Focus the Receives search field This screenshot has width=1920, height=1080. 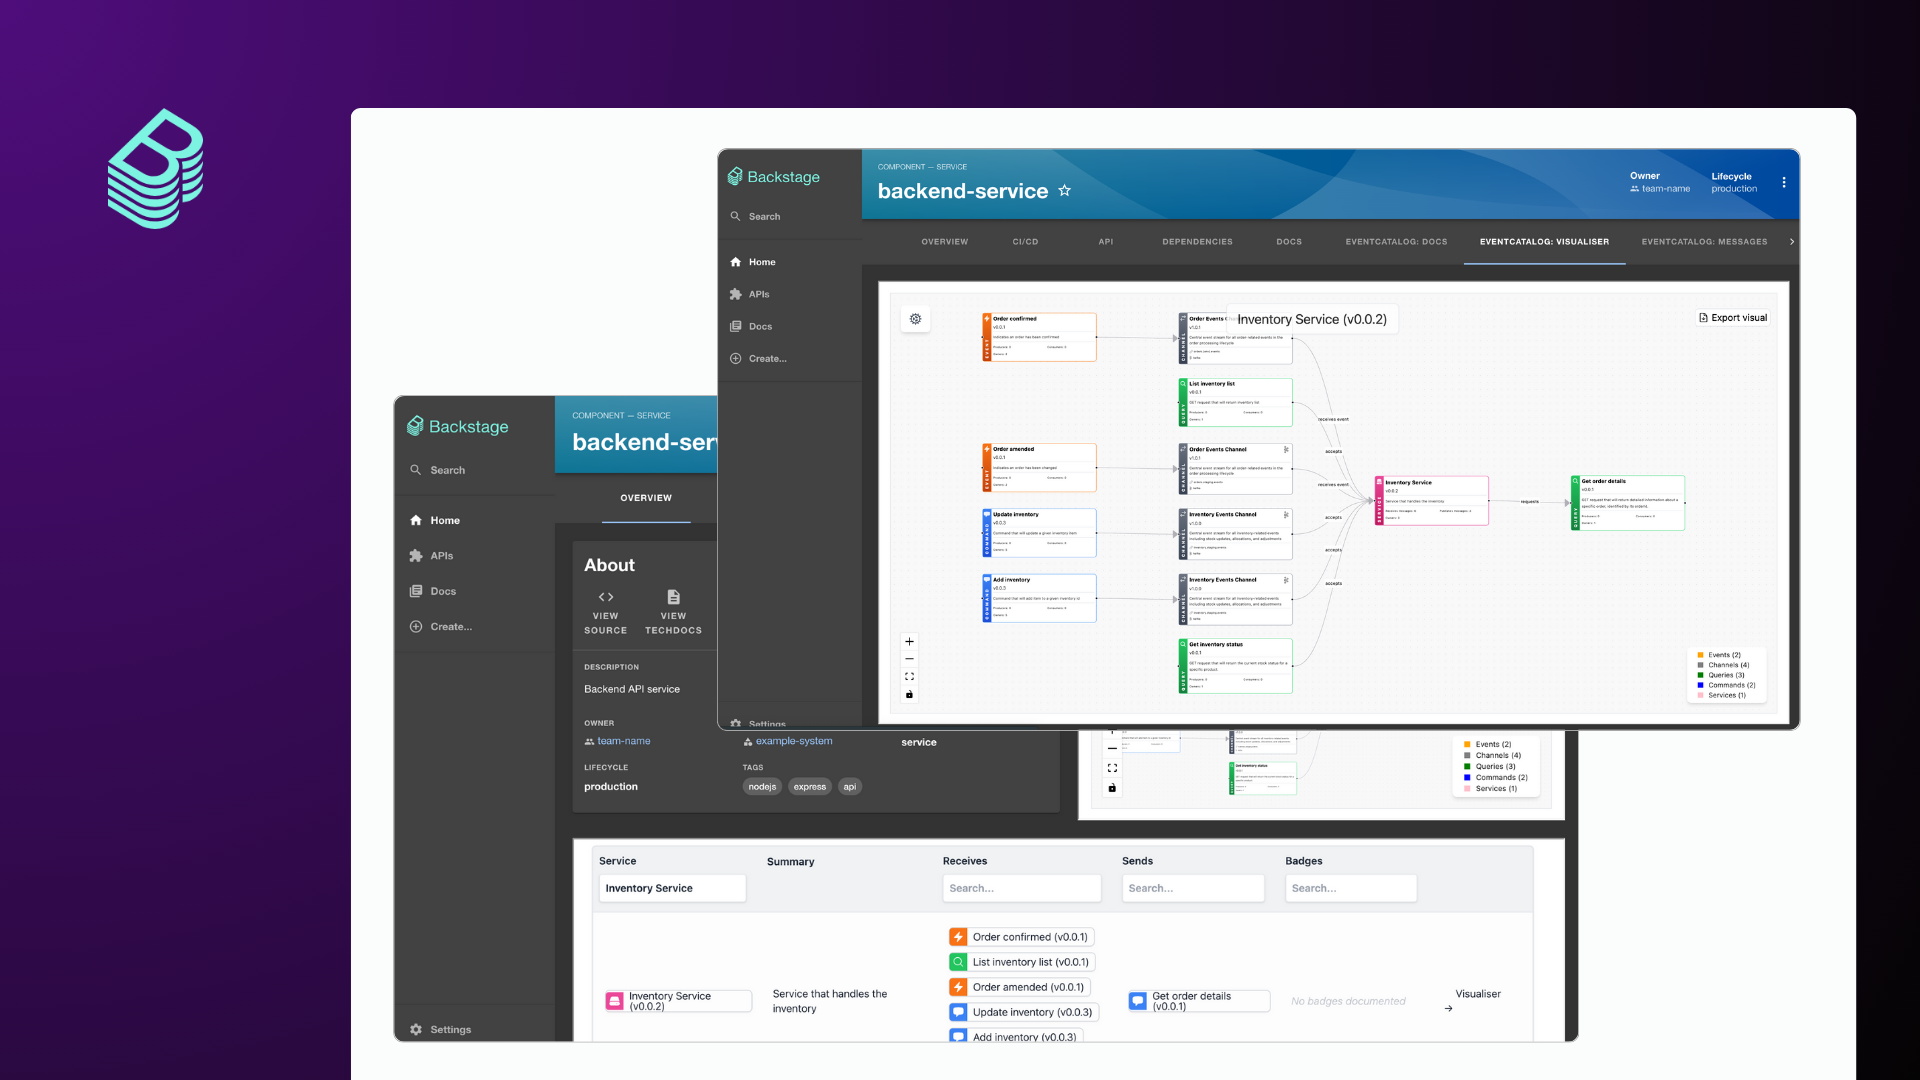[1021, 888]
